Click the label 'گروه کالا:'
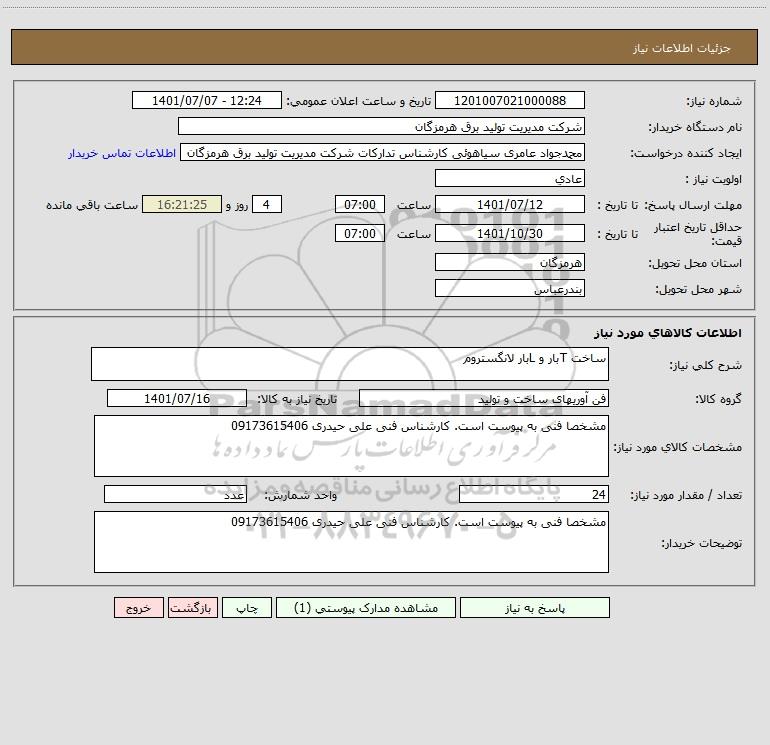The width and height of the screenshot is (770, 745). pyautogui.click(x=718, y=399)
